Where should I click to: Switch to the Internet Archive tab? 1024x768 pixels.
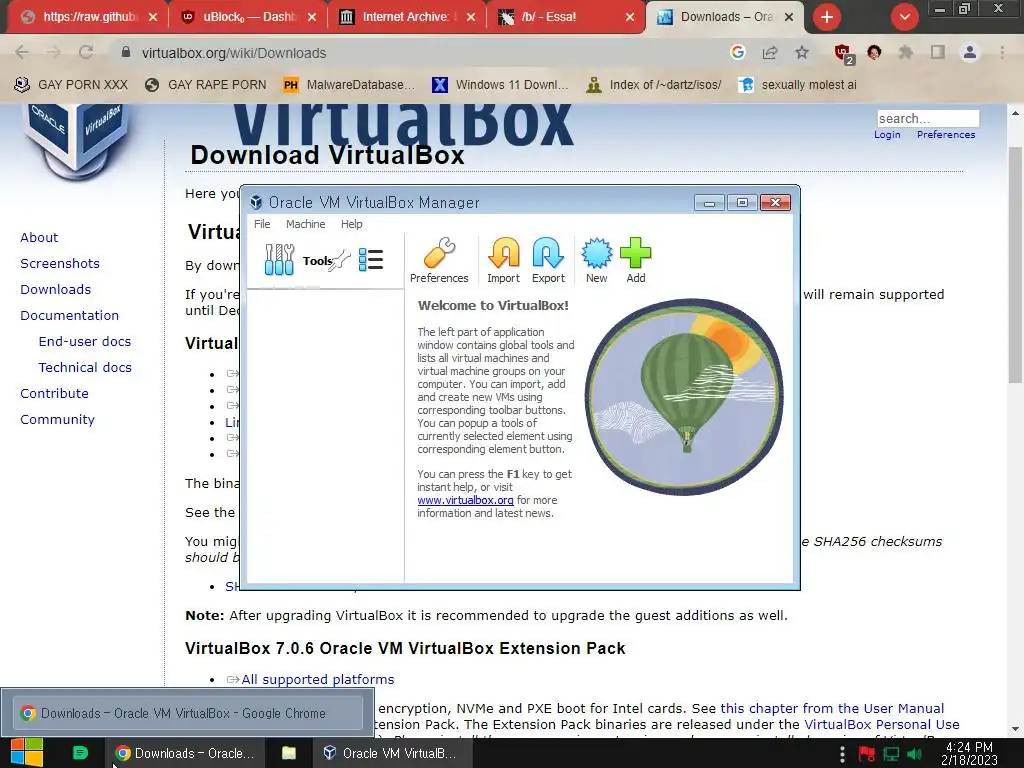coord(407,17)
